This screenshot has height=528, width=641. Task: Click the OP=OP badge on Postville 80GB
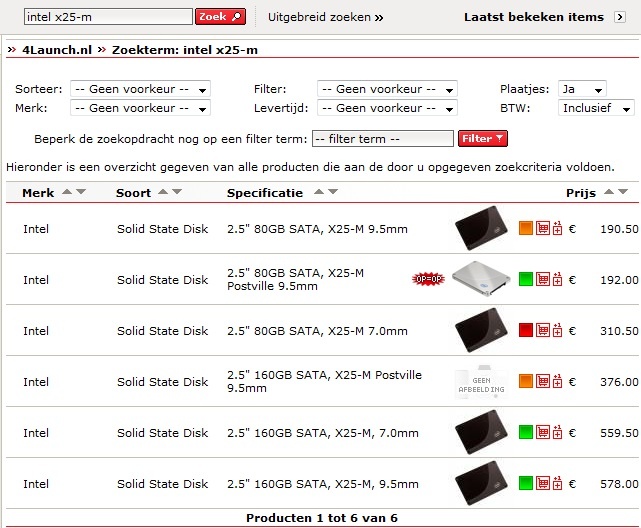click(x=428, y=279)
